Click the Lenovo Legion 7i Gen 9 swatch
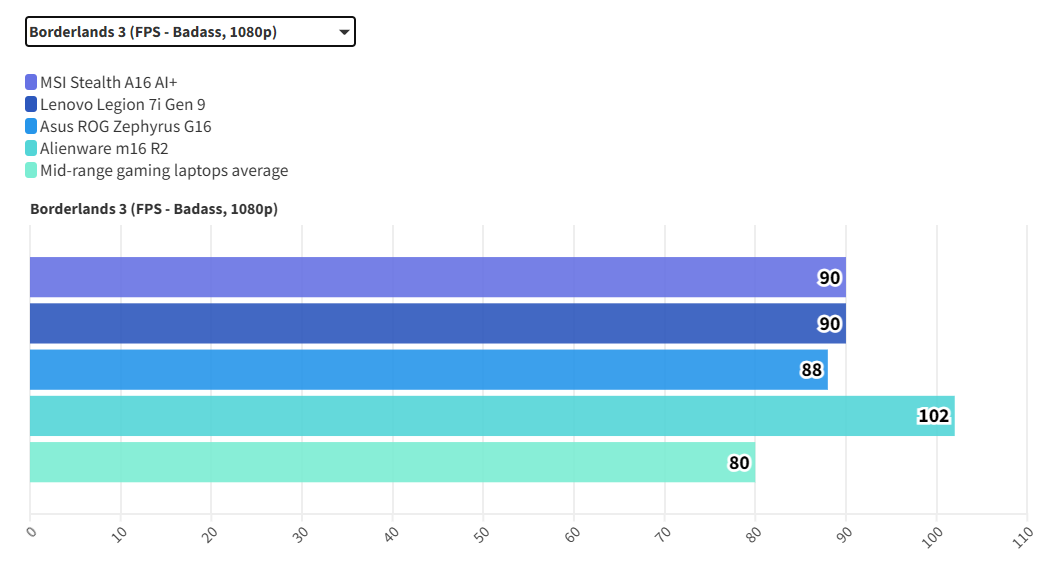The height and width of the screenshot is (561, 1050). (x=31, y=104)
